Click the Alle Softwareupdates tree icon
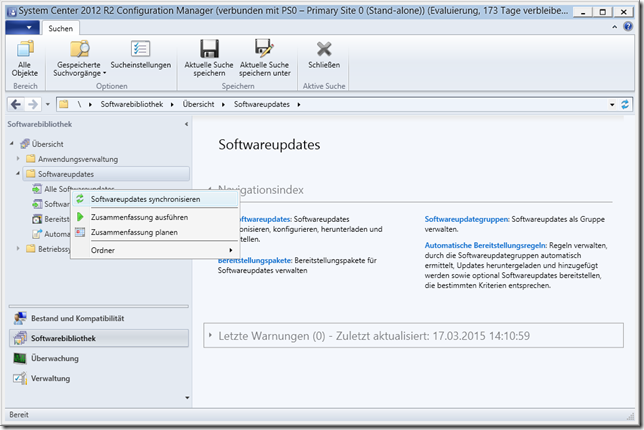 37,189
